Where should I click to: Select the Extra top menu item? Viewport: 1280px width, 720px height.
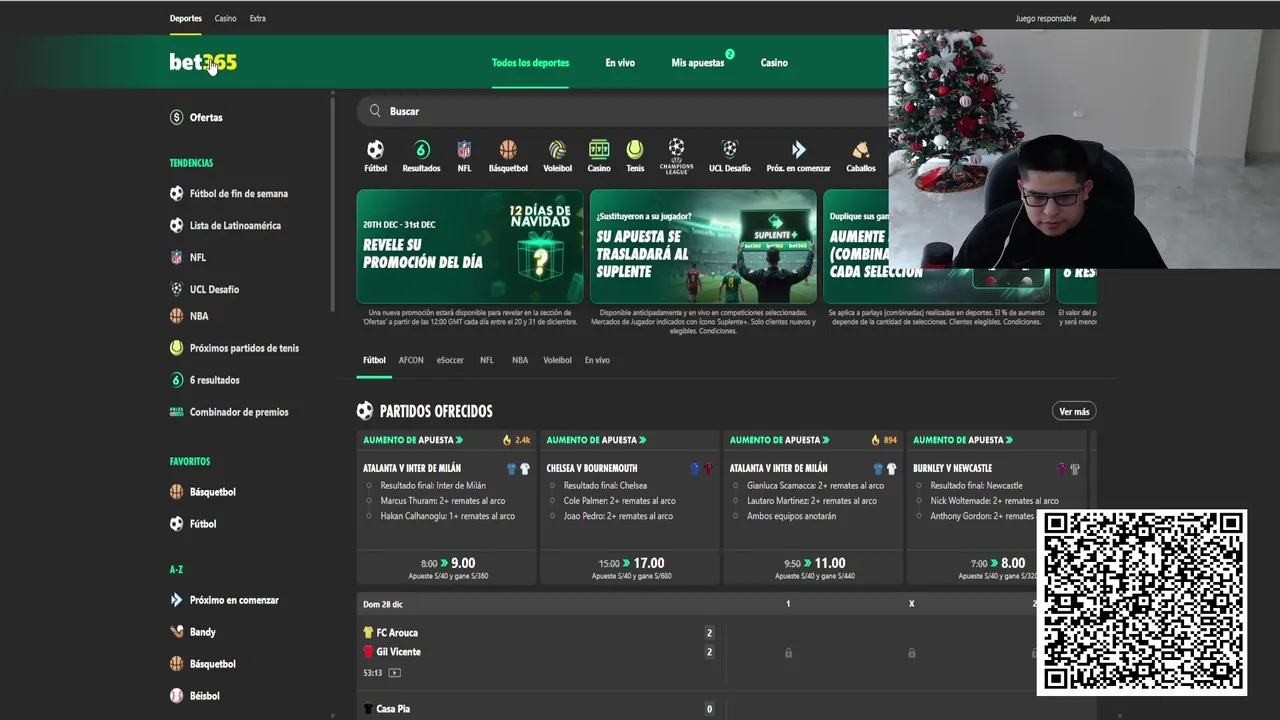click(x=258, y=18)
